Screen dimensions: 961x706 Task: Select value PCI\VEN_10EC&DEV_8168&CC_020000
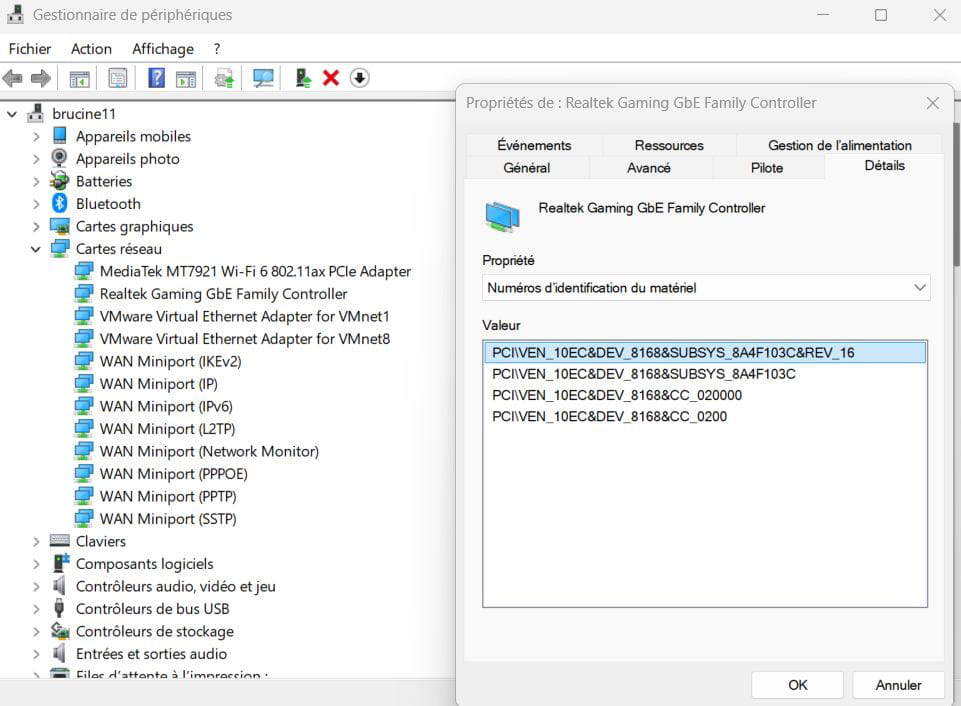[705, 395]
